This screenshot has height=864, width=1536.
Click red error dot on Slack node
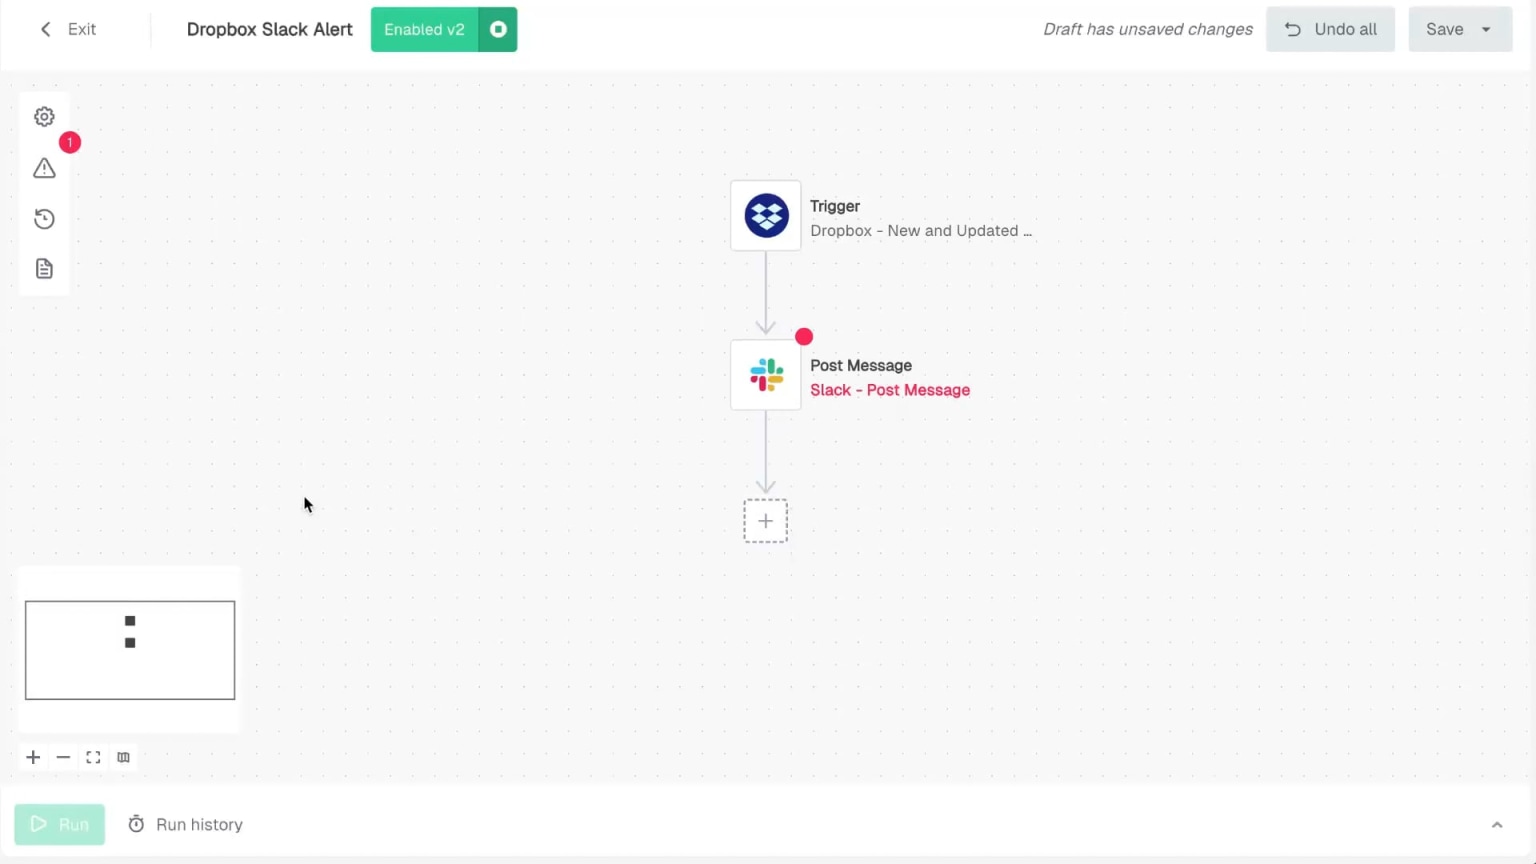[804, 337]
